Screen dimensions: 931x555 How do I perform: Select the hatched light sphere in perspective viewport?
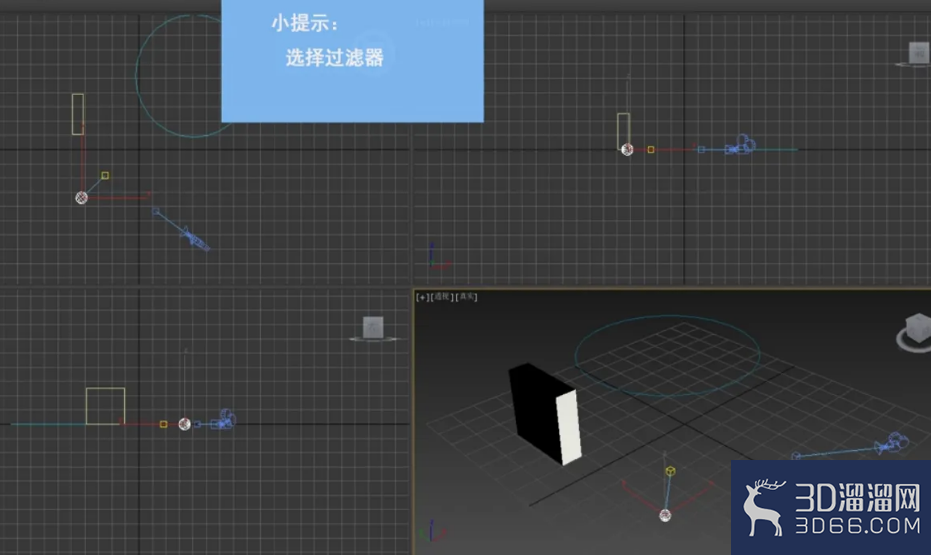[665, 515]
